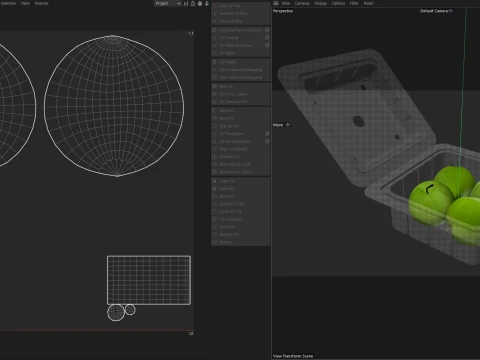Open the Options menu
Image resolution: width=480 pixels, height=360 pixels.
pos(338,3)
